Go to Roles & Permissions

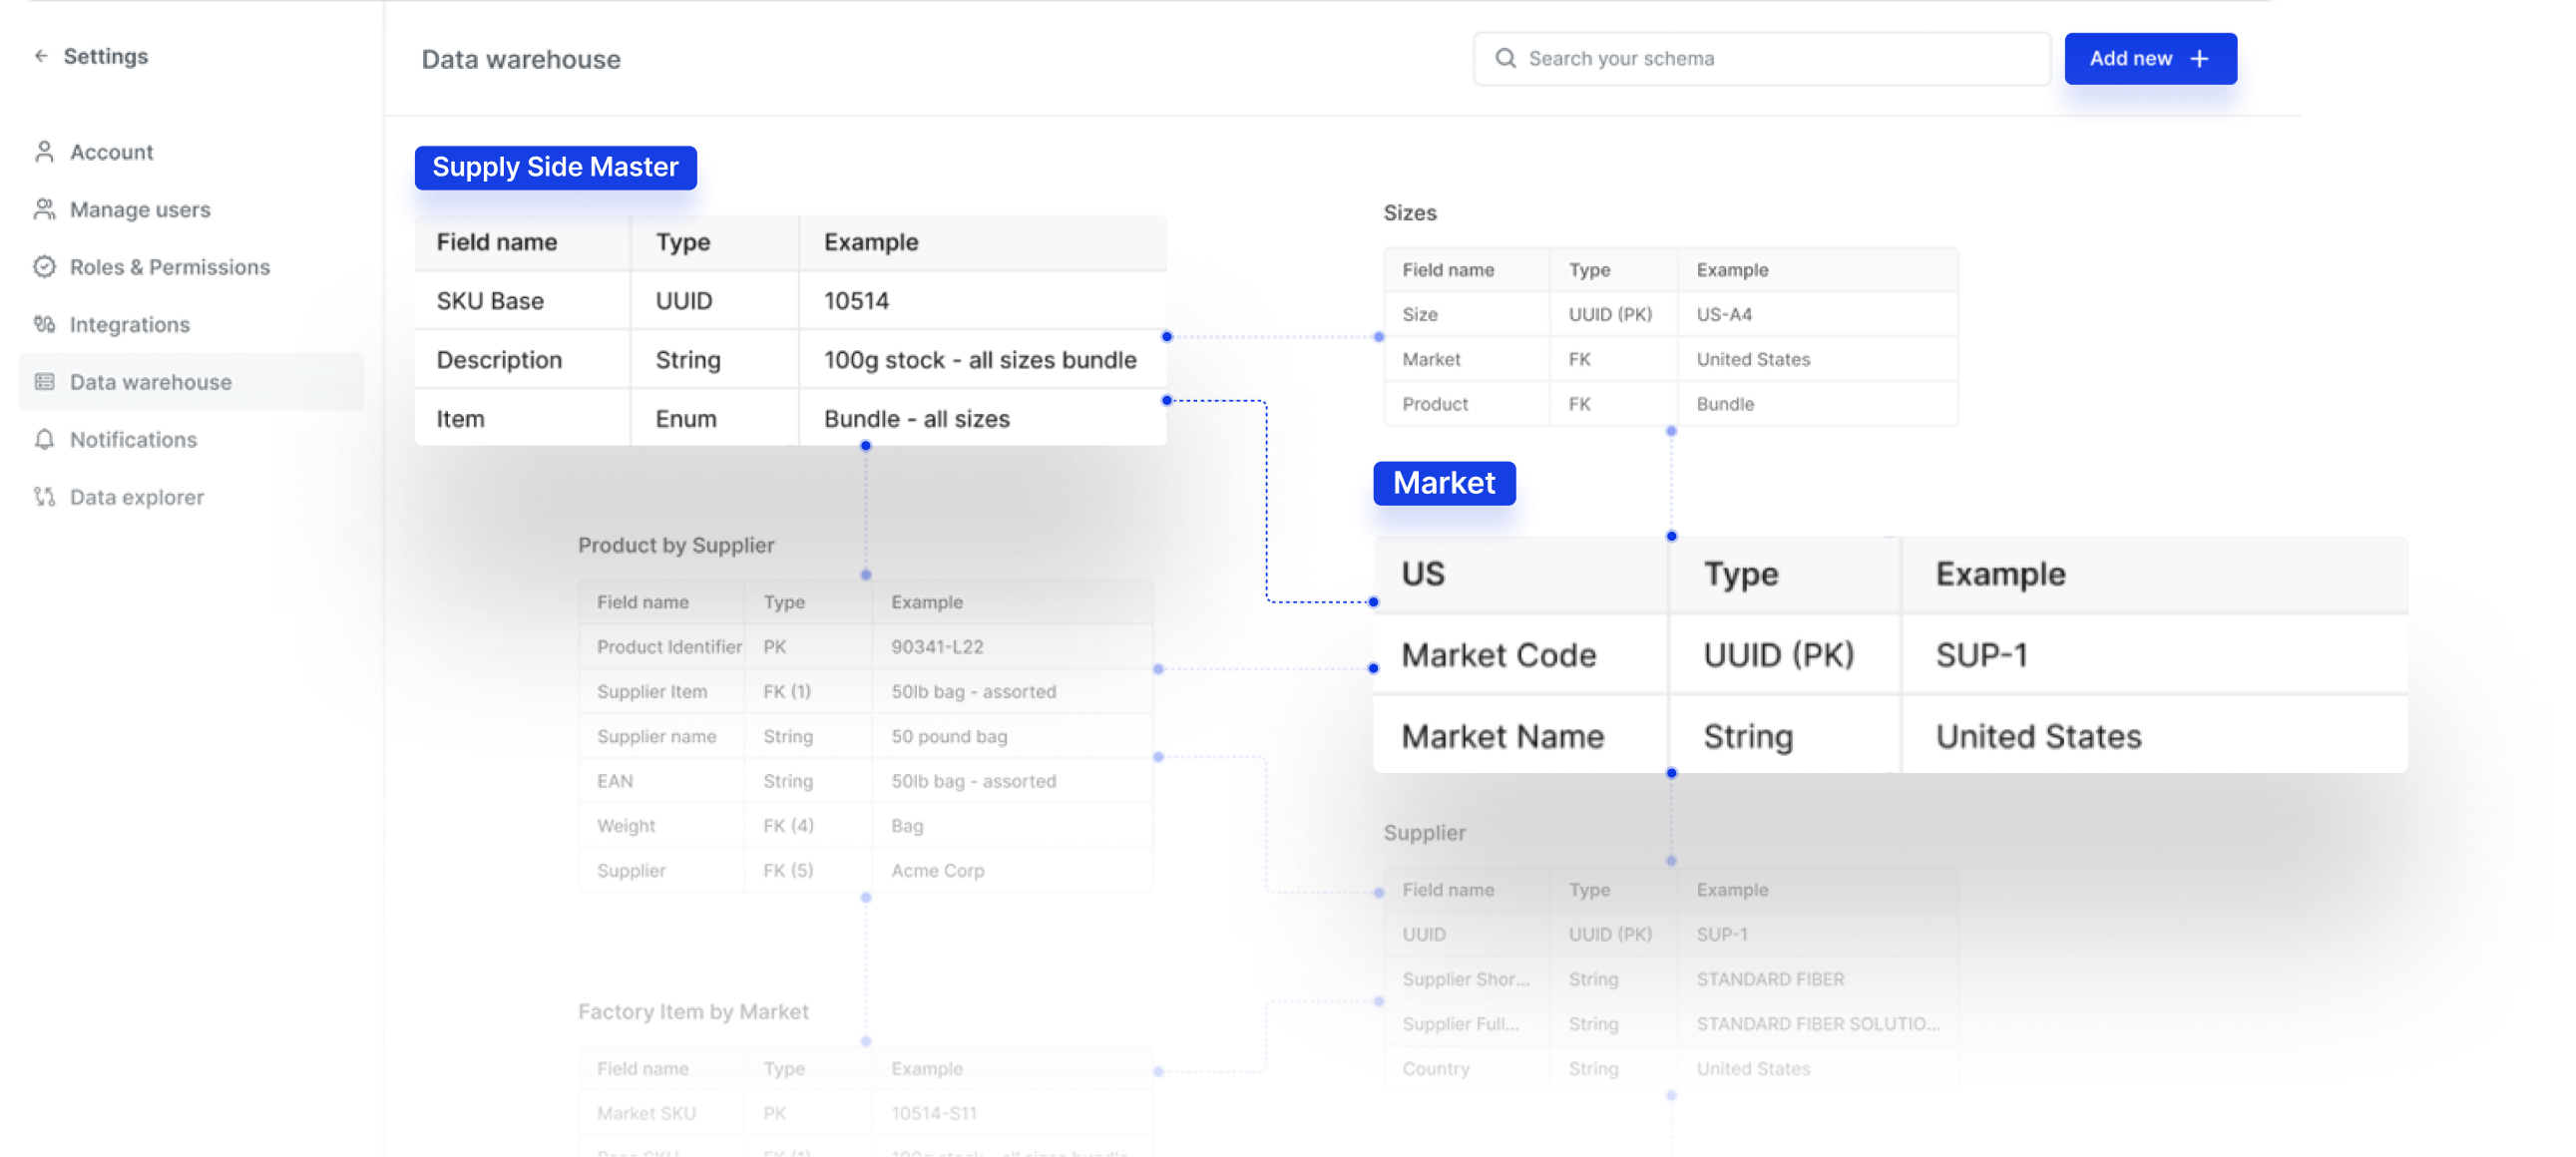click(x=170, y=267)
